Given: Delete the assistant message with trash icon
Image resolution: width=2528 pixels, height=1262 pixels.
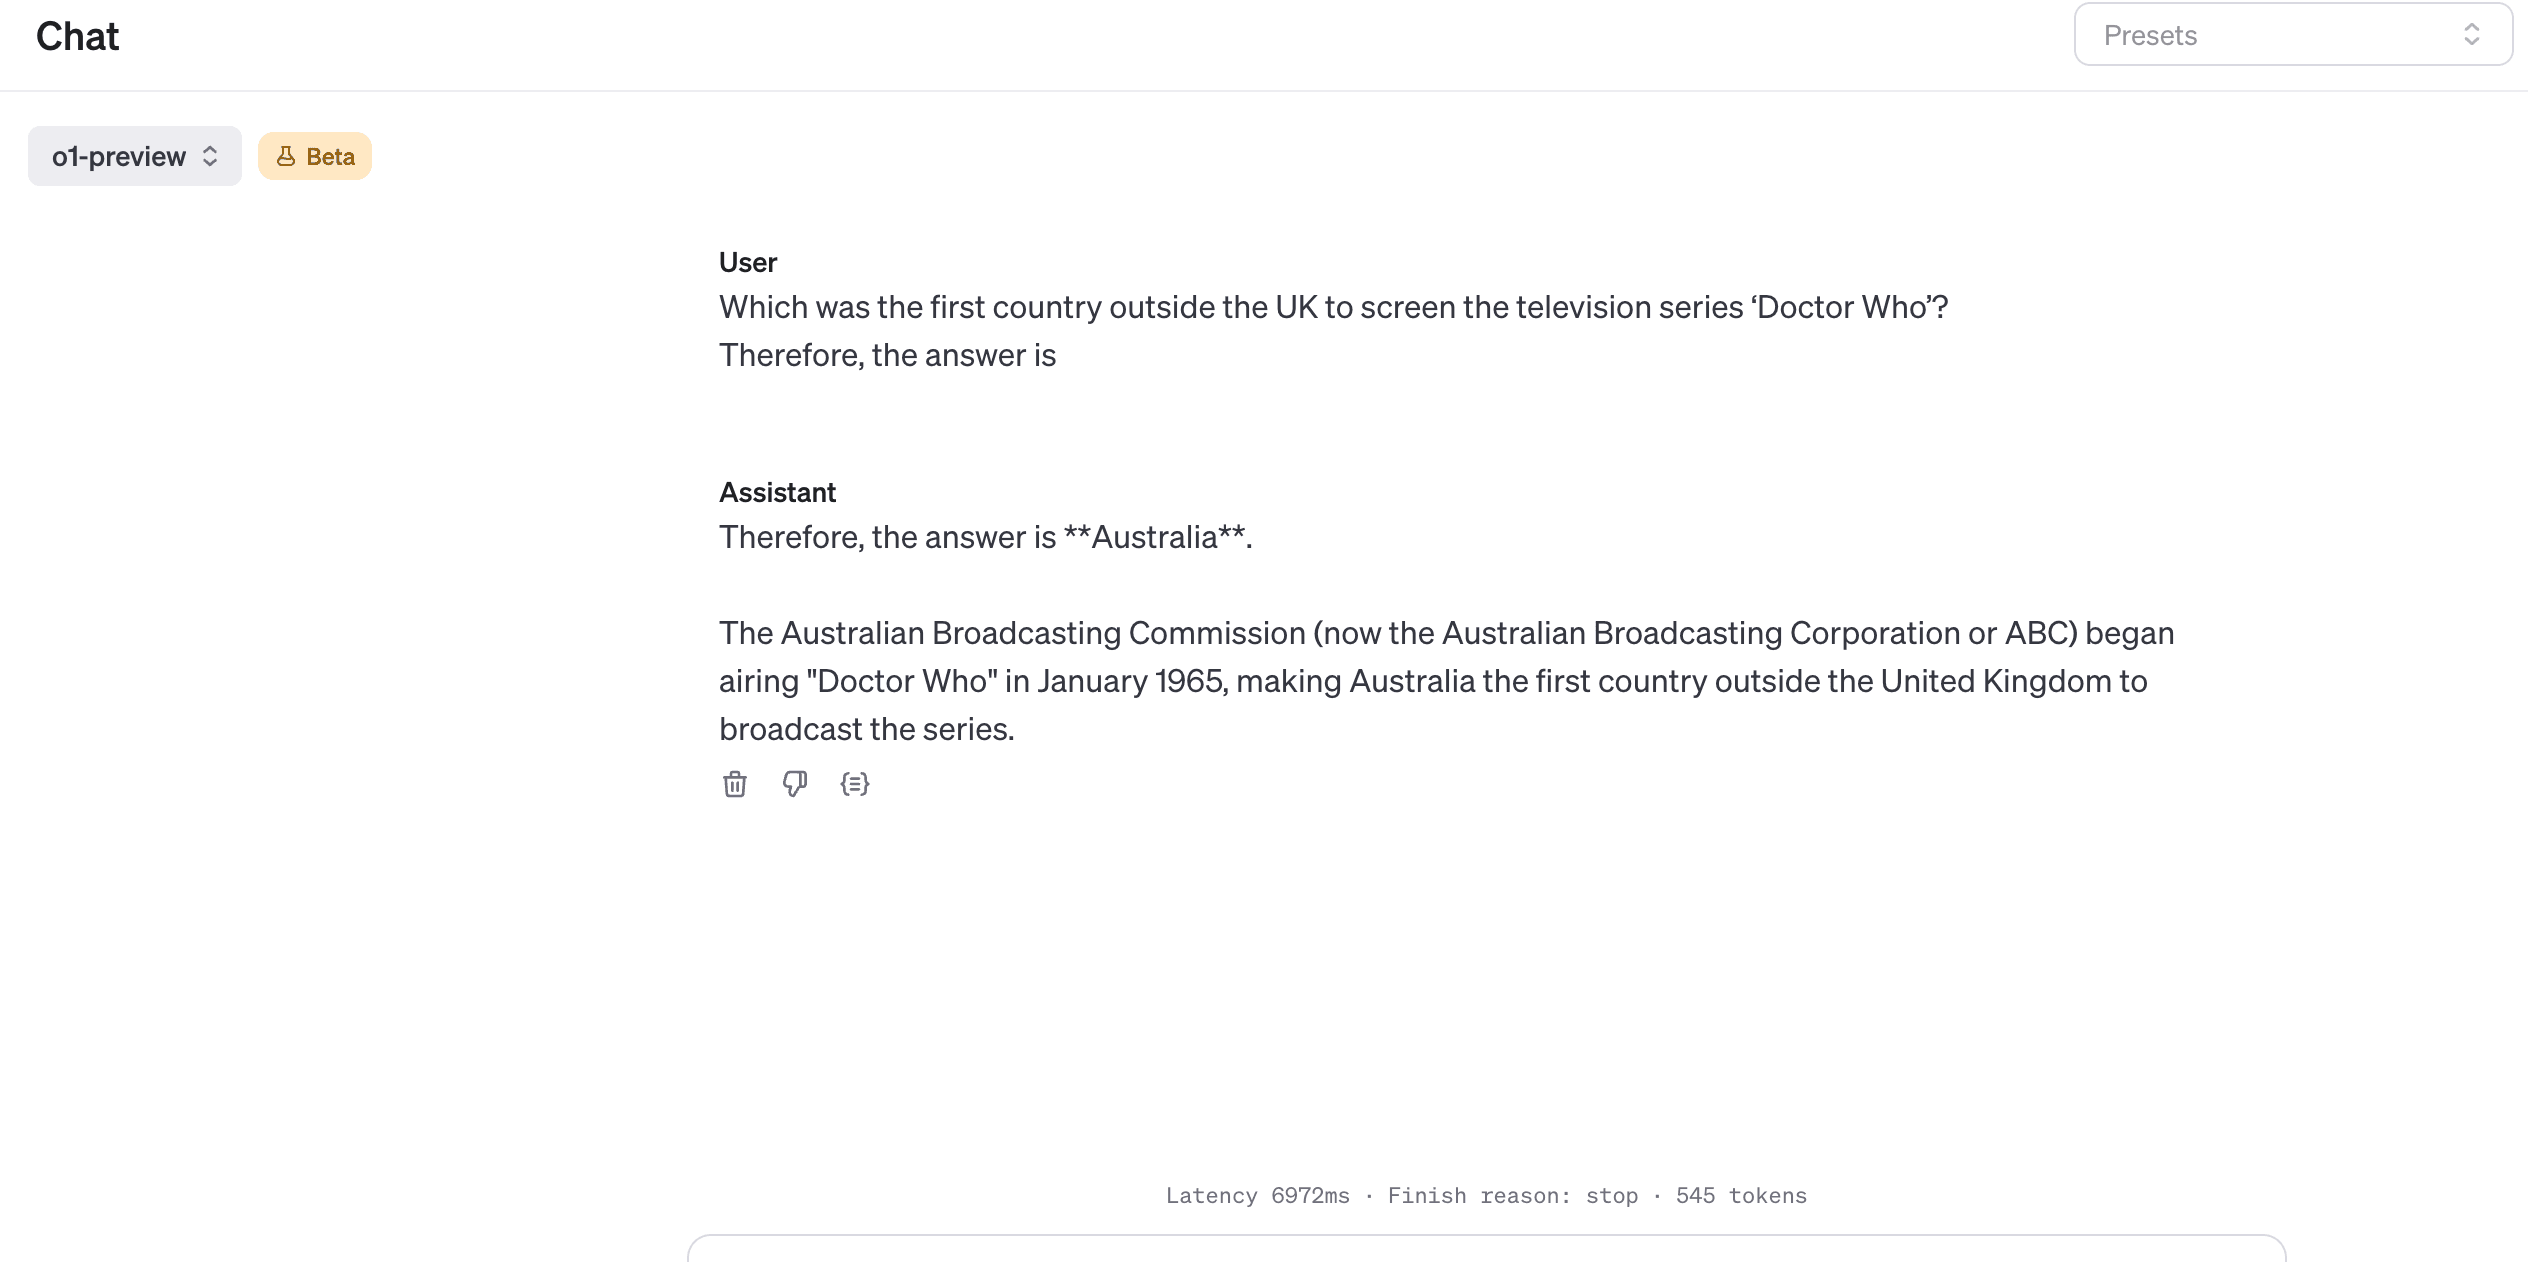Looking at the screenshot, I should coord(735,784).
